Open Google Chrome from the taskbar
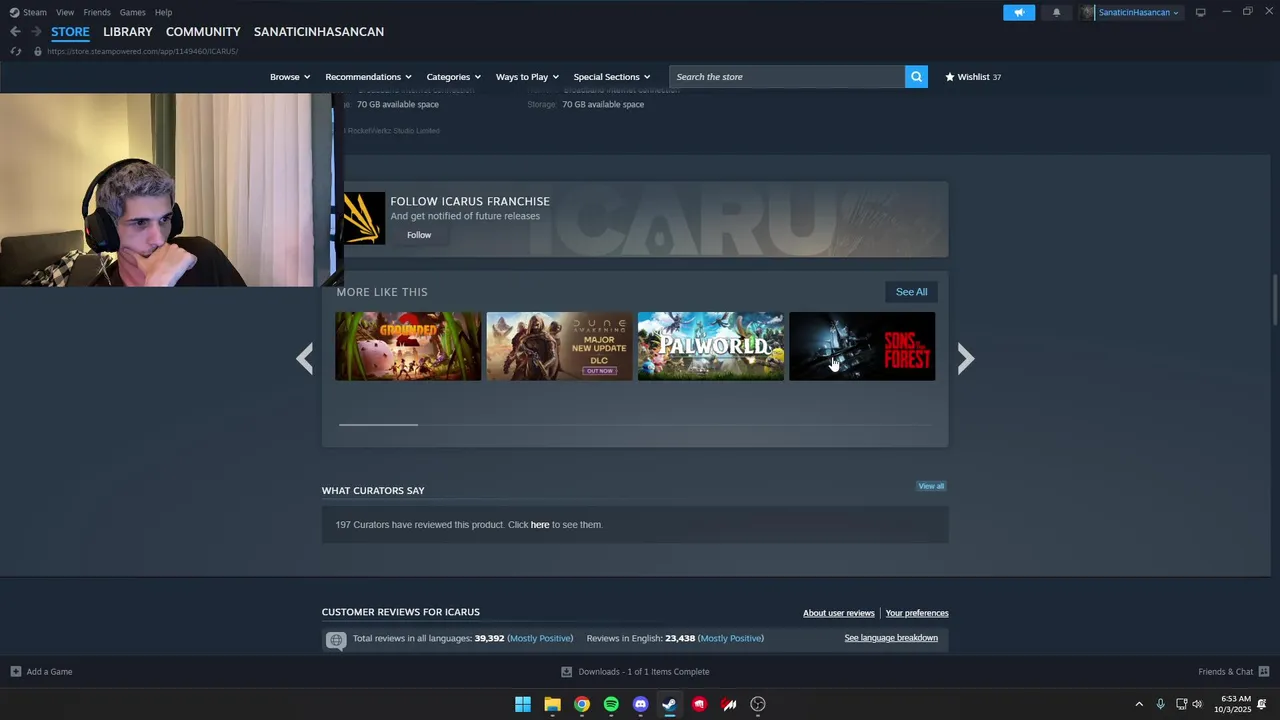 tap(582, 704)
